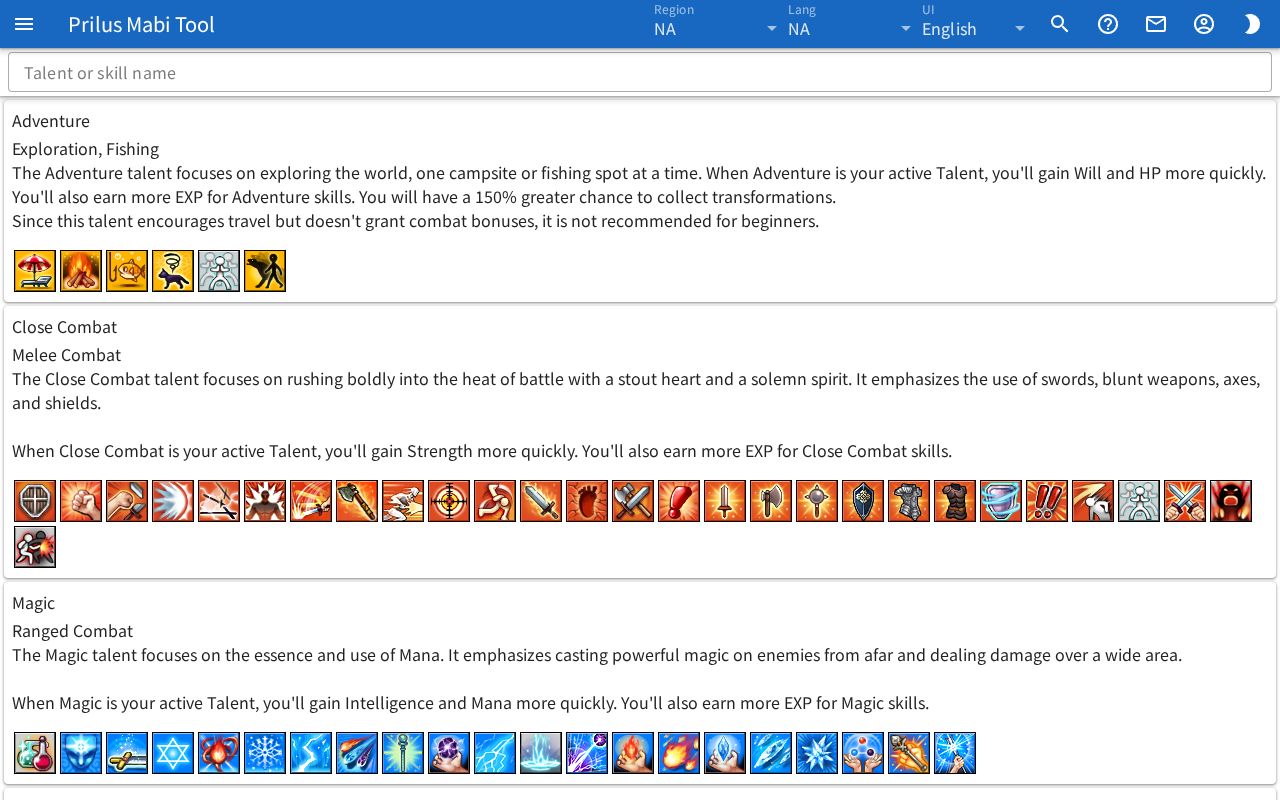Click the Prilus Mabi Tool title
Viewport: 1280px width, 800px height.
141,24
